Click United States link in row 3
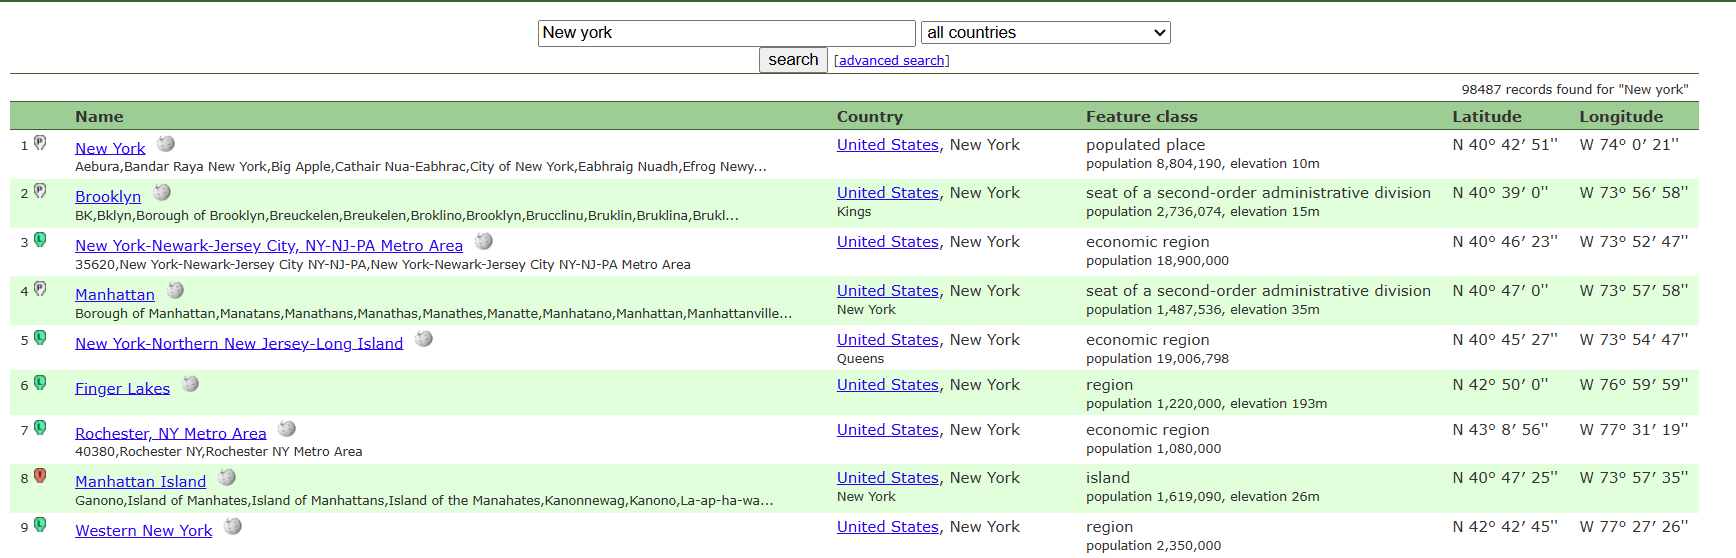 (888, 242)
